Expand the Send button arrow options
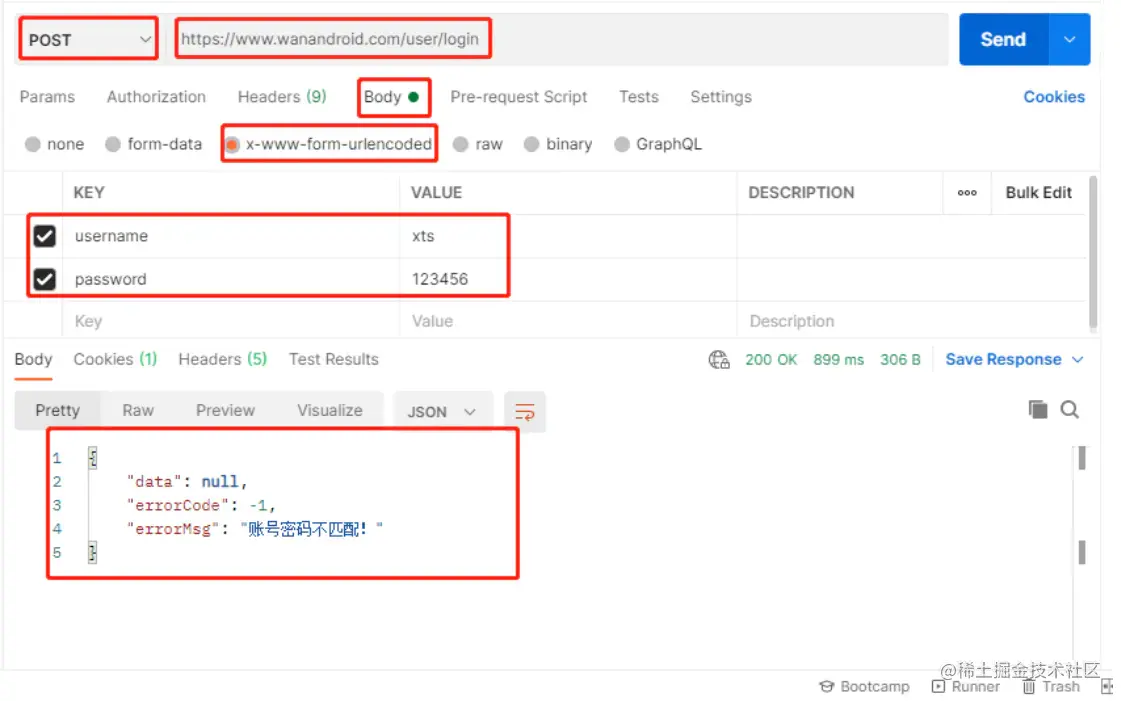Screen dimensions: 1121x701 pyautogui.click(x=1070, y=39)
